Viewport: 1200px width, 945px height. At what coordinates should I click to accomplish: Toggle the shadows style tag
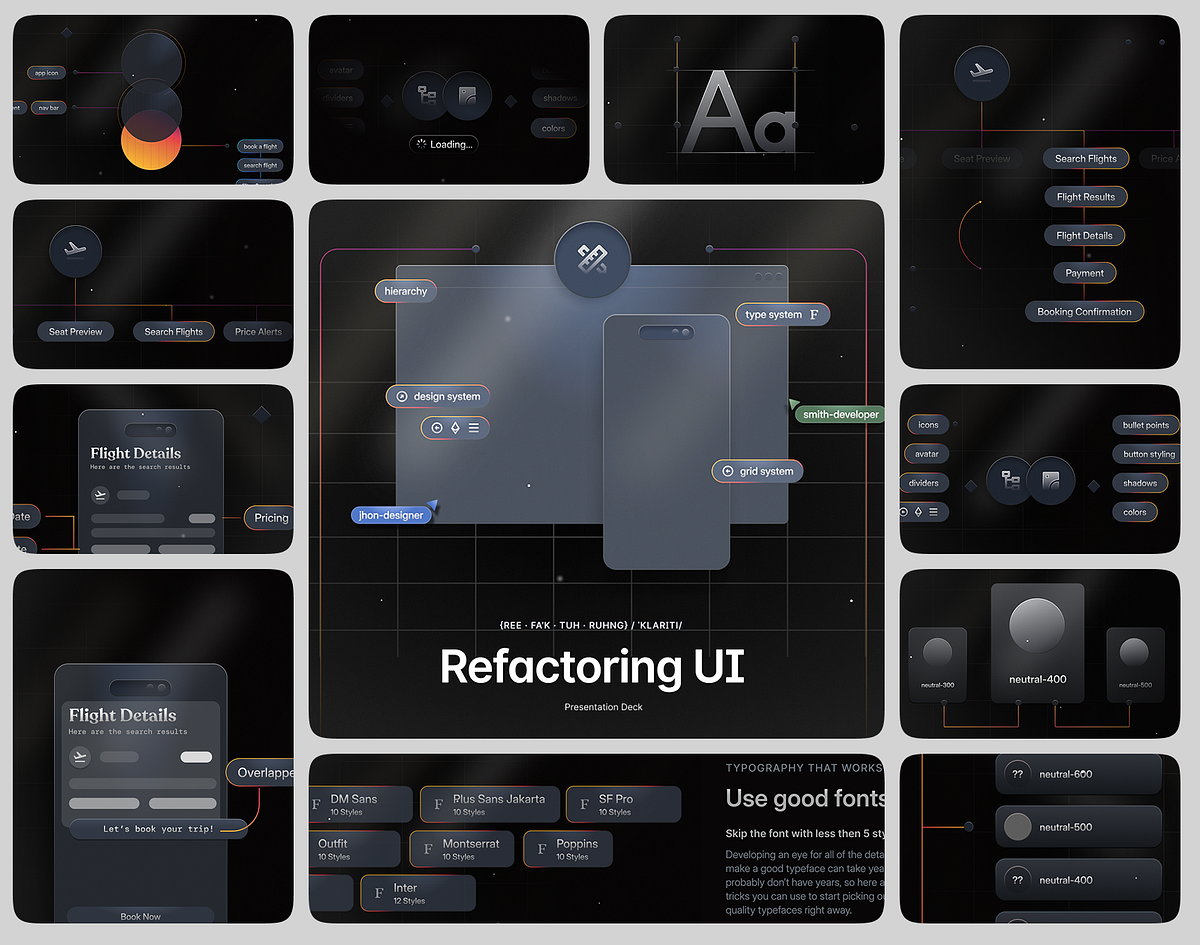point(1140,482)
